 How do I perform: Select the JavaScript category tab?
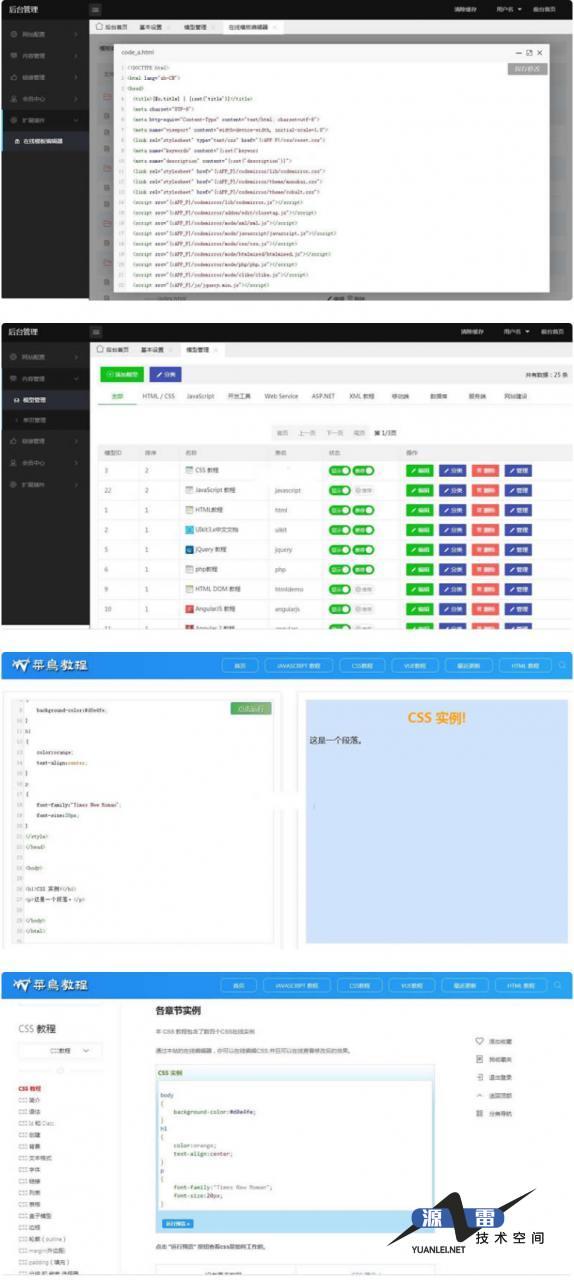click(201, 396)
